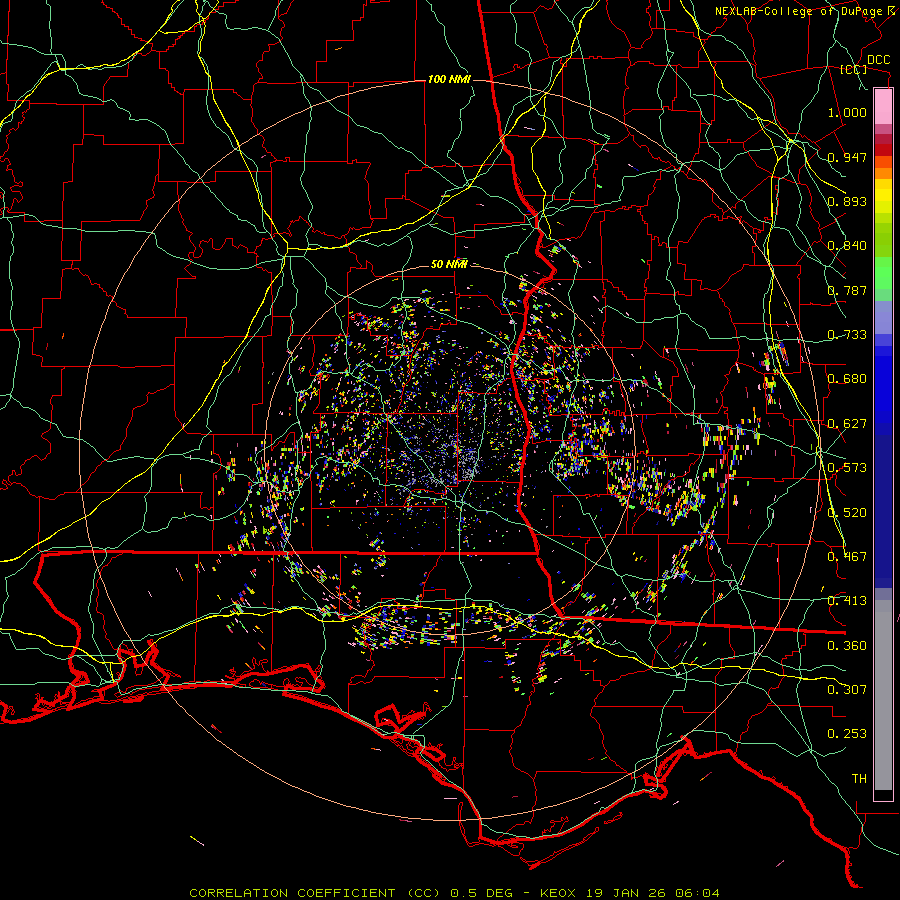Screen dimensions: 900x900
Task: Click the 0.627 scale value
Action: click(847, 424)
